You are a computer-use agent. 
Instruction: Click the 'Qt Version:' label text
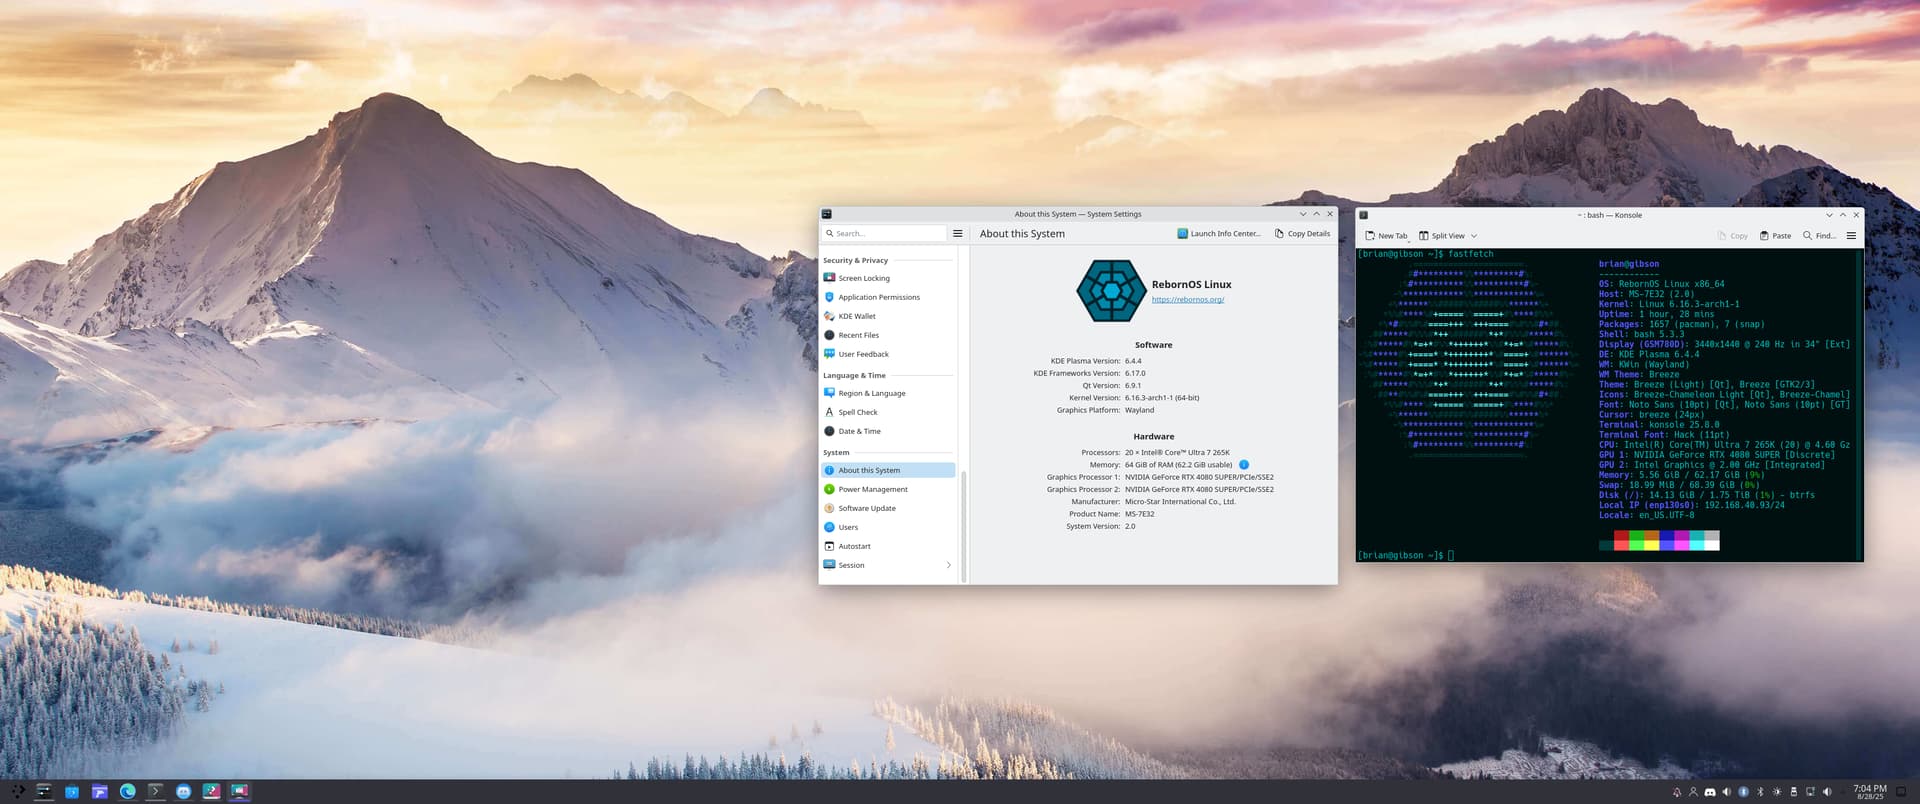point(1101,386)
